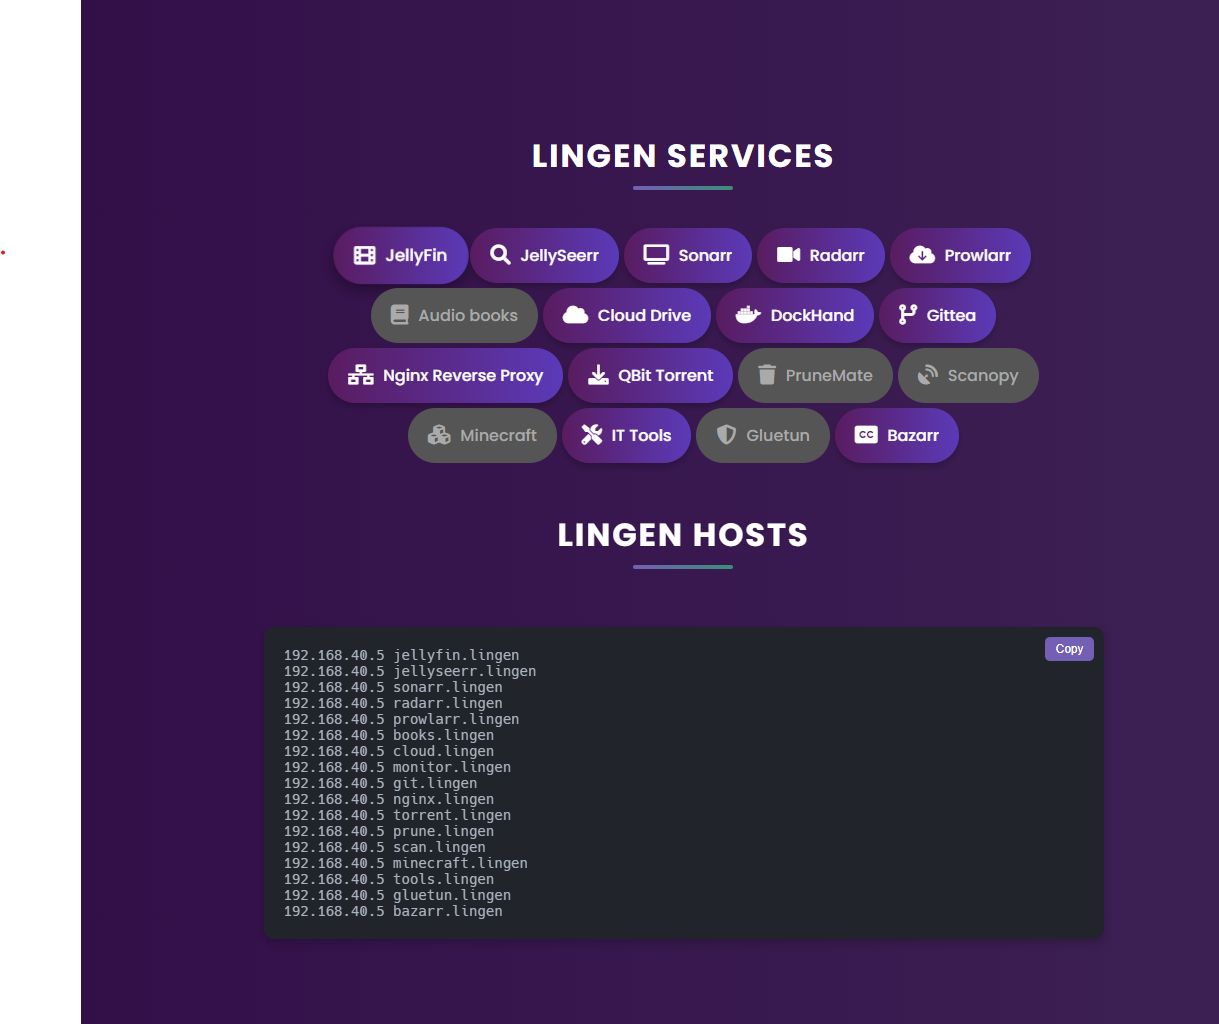Click the magnifier icon on JellySeerr
The image size is (1219, 1024).
tap(500, 255)
